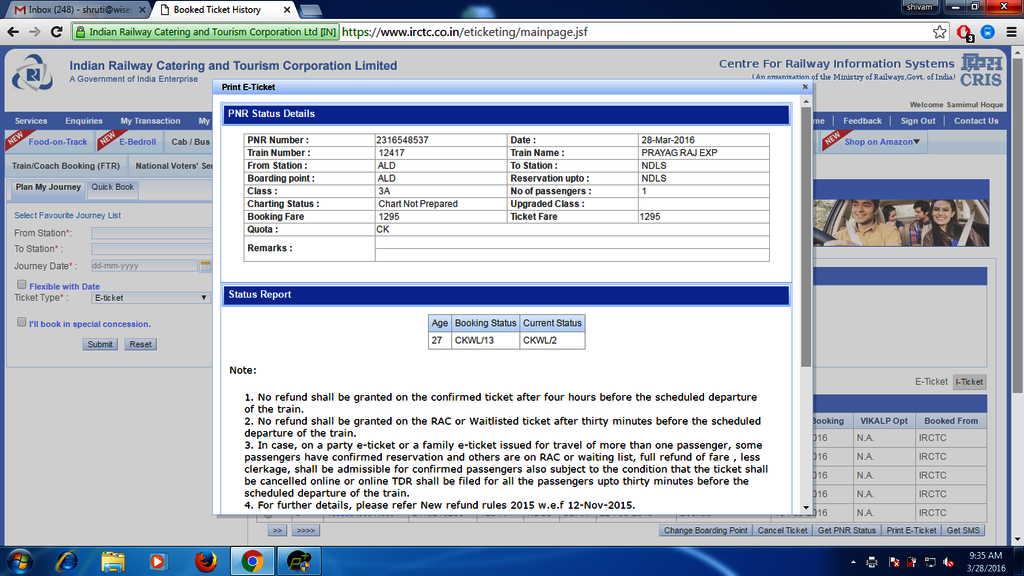Click the Get SMS button
Screen dimensions: 1024x576
coord(963,530)
